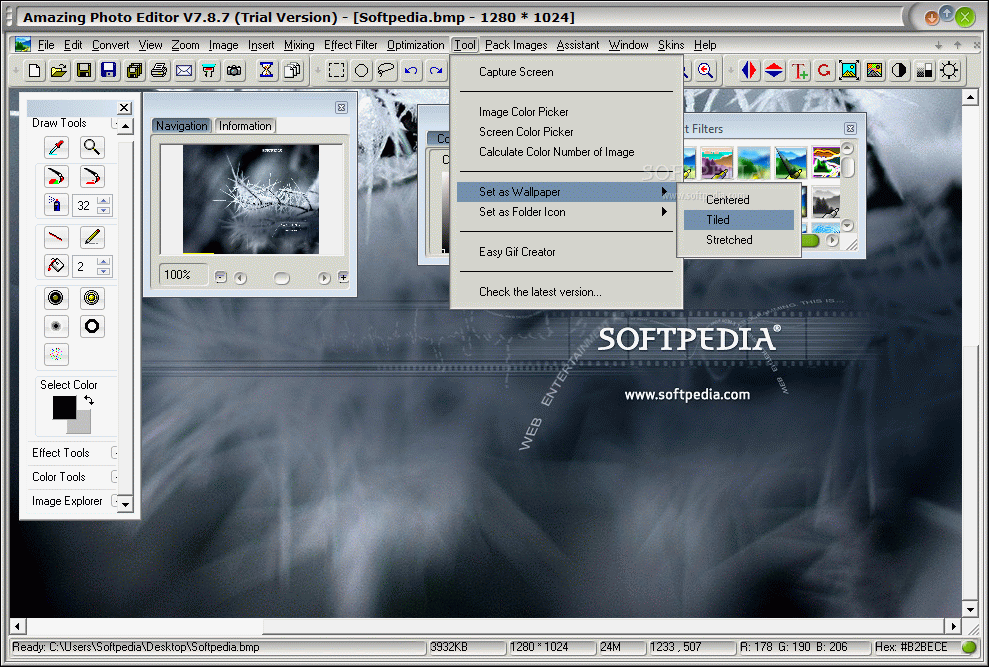Click the 100% zoom field
This screenshot has width=989, height=667.
(x=183, y=274)
